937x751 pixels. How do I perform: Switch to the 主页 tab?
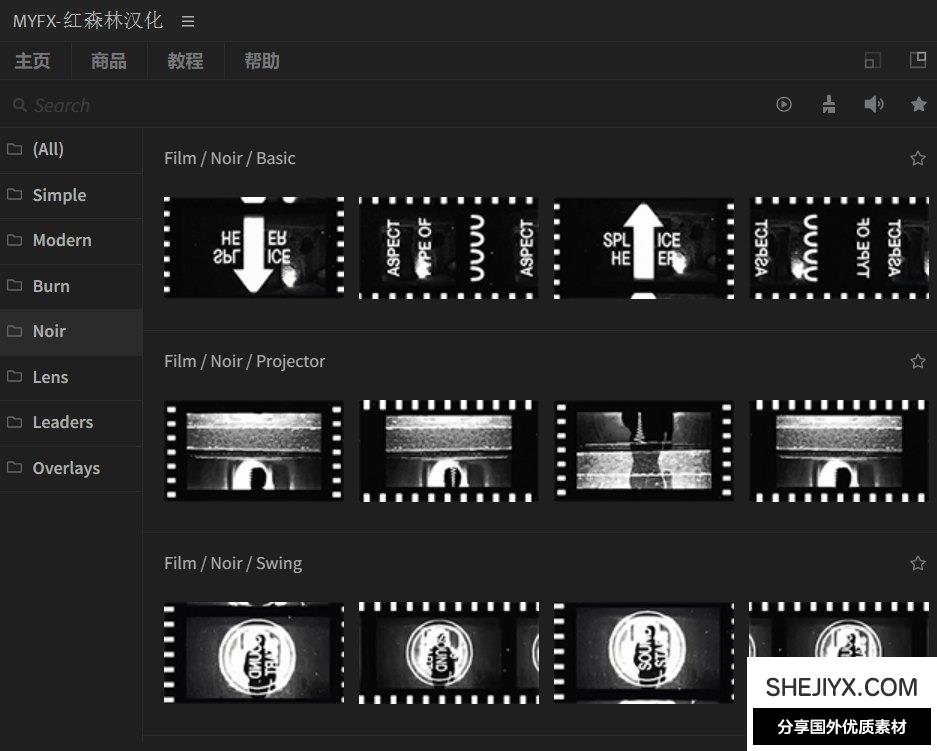(x=33, y=61)
